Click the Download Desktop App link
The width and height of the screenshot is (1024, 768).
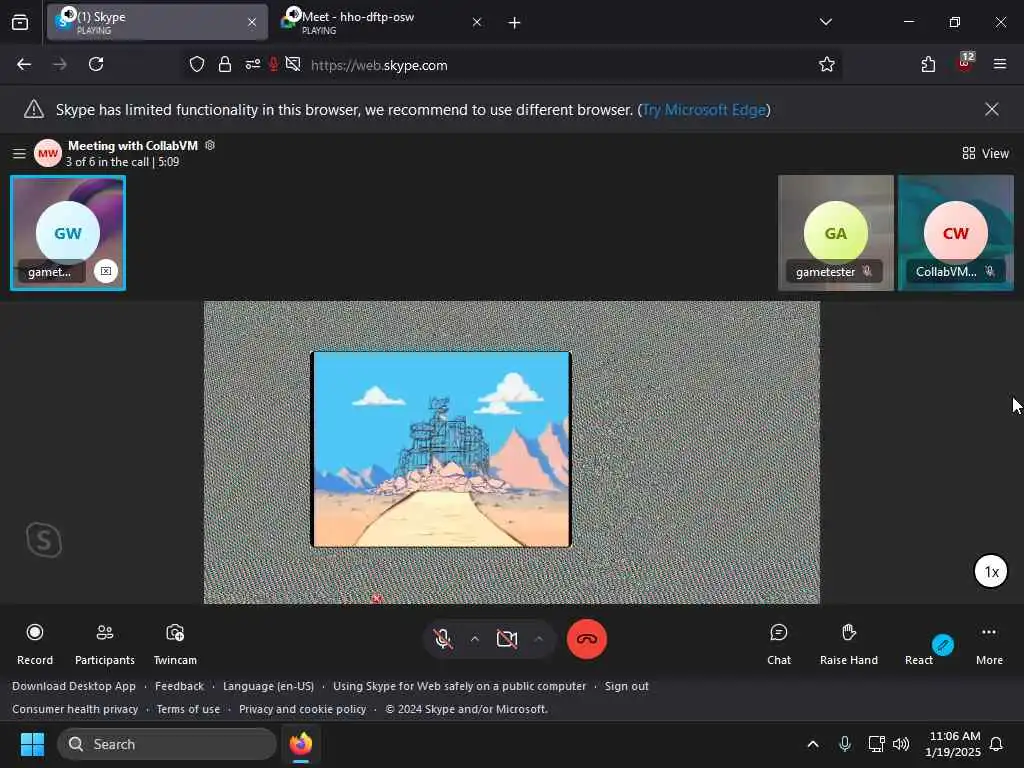click(x=74, y=686)
